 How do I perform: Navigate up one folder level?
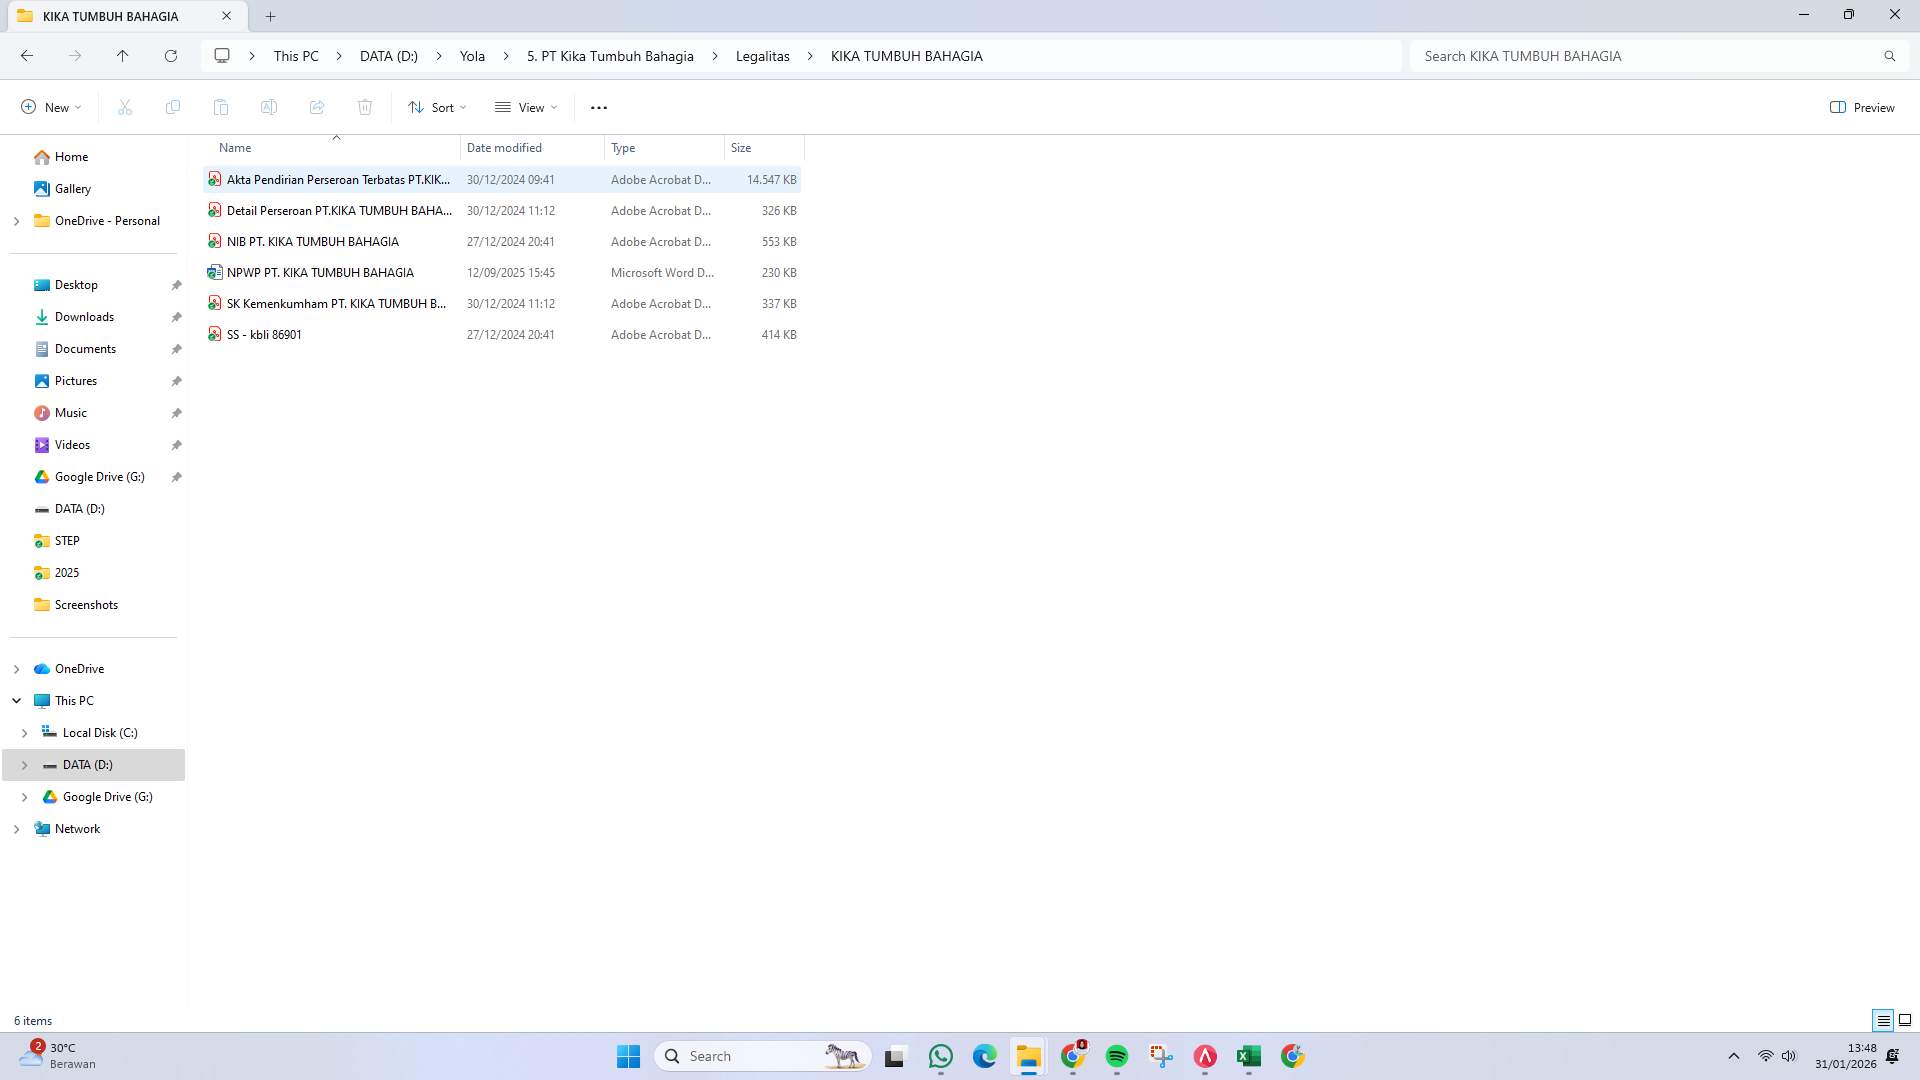[x=124, y=56]
